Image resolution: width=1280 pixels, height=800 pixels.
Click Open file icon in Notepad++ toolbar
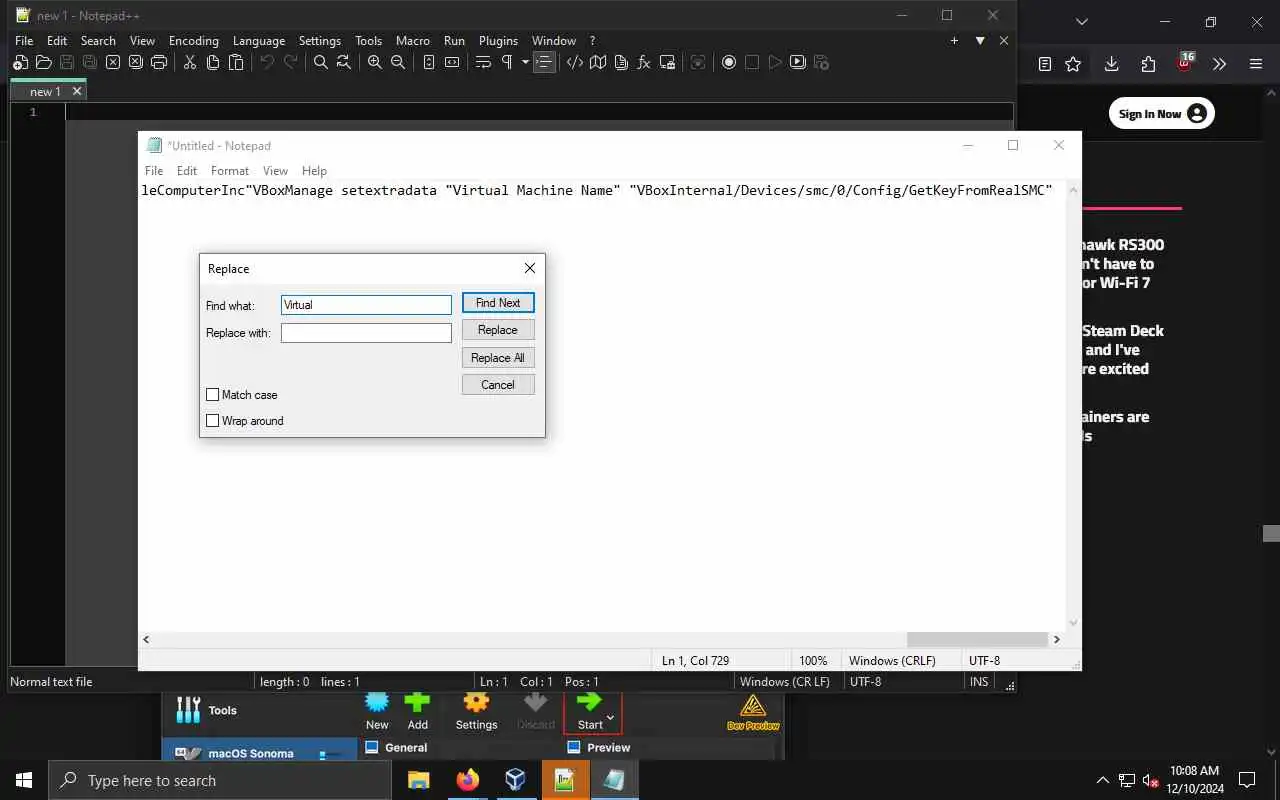pyautogui.click(x=43, y=62)
